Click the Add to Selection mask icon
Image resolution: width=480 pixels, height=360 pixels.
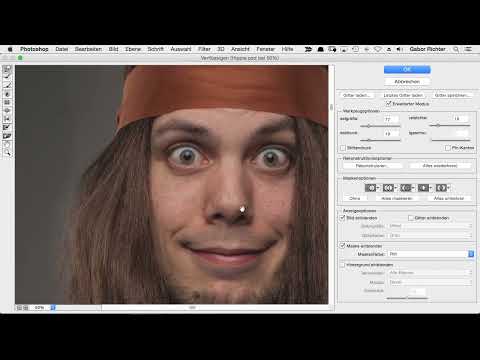tap(388, 188)
